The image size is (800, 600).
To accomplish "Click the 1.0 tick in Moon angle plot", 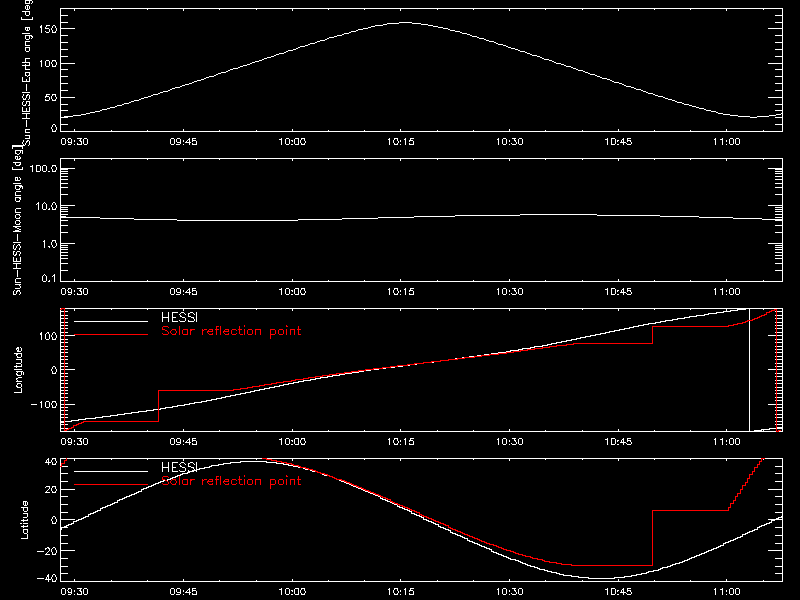I will pos(49,244).
